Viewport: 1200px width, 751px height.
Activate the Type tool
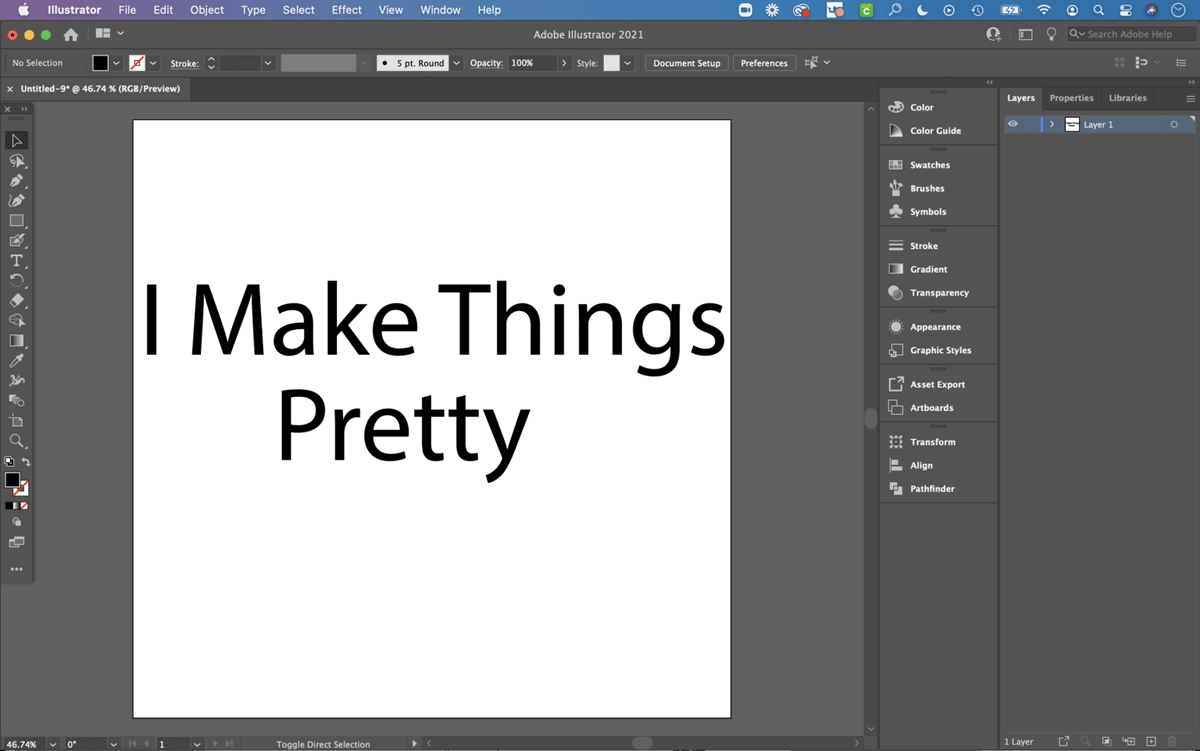16,261
